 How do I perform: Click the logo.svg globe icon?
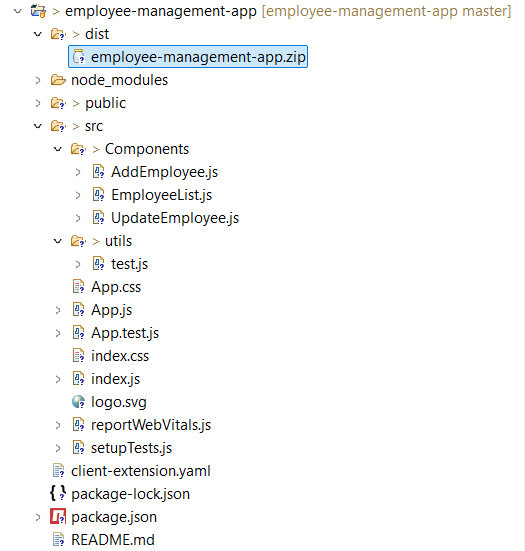(78, 402)
